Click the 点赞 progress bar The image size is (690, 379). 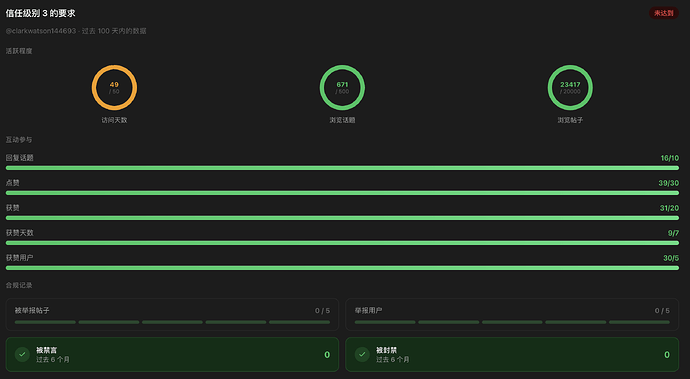point(342,193)
